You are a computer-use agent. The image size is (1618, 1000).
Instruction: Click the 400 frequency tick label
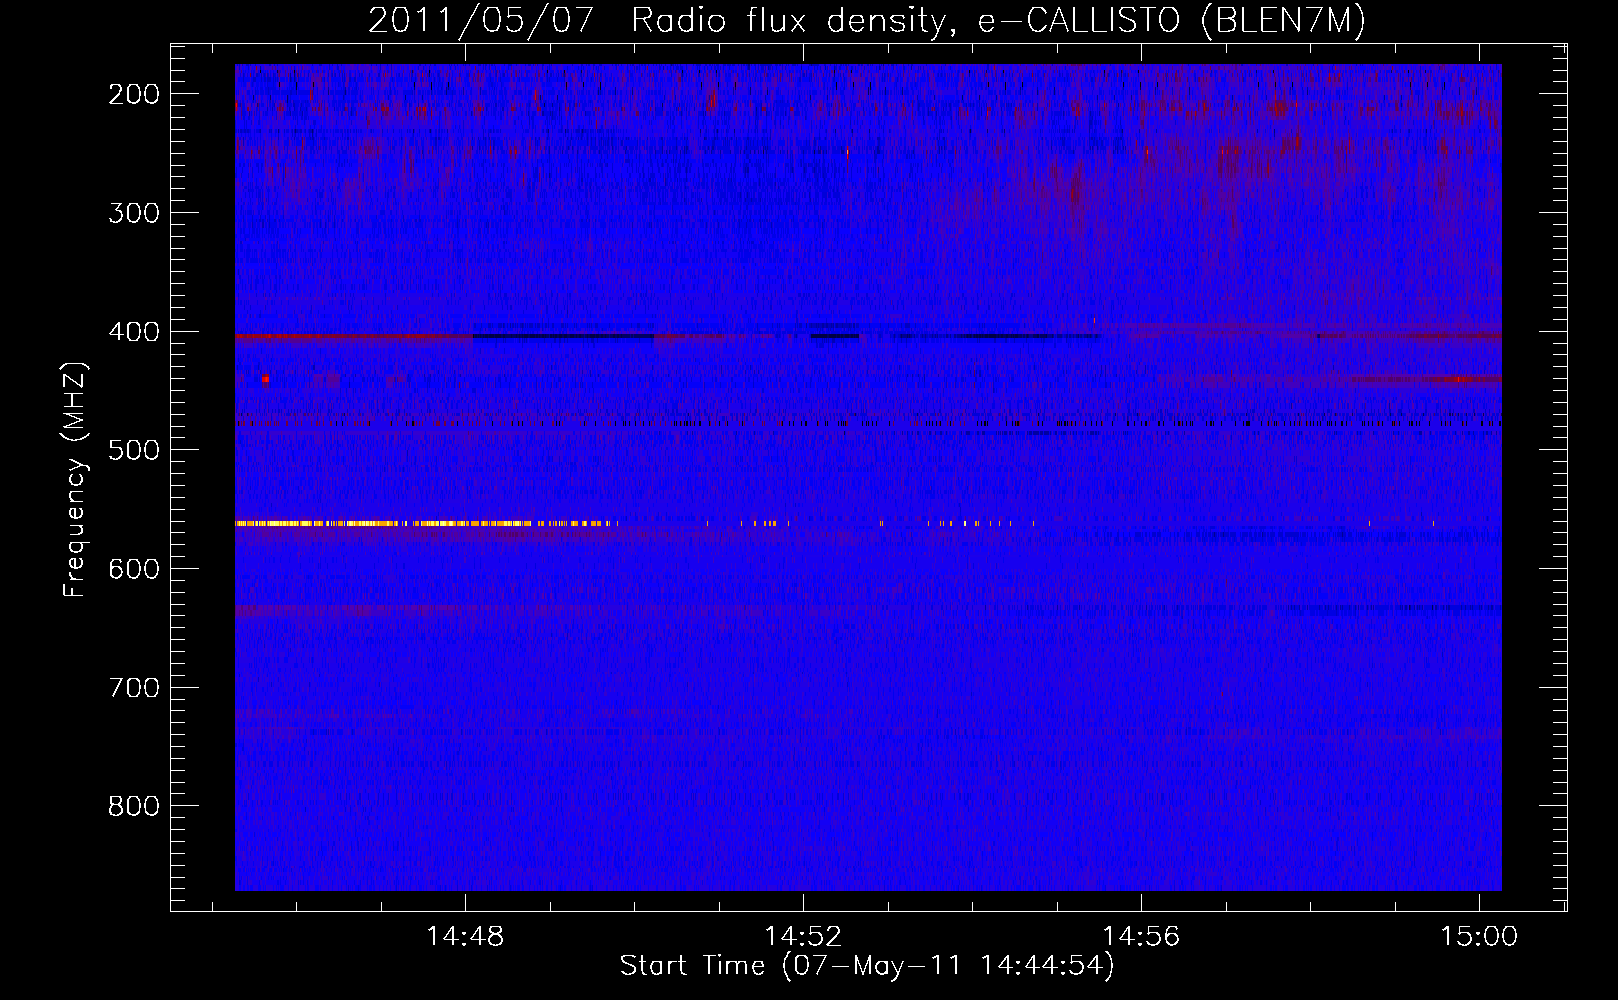pos(134,332)
